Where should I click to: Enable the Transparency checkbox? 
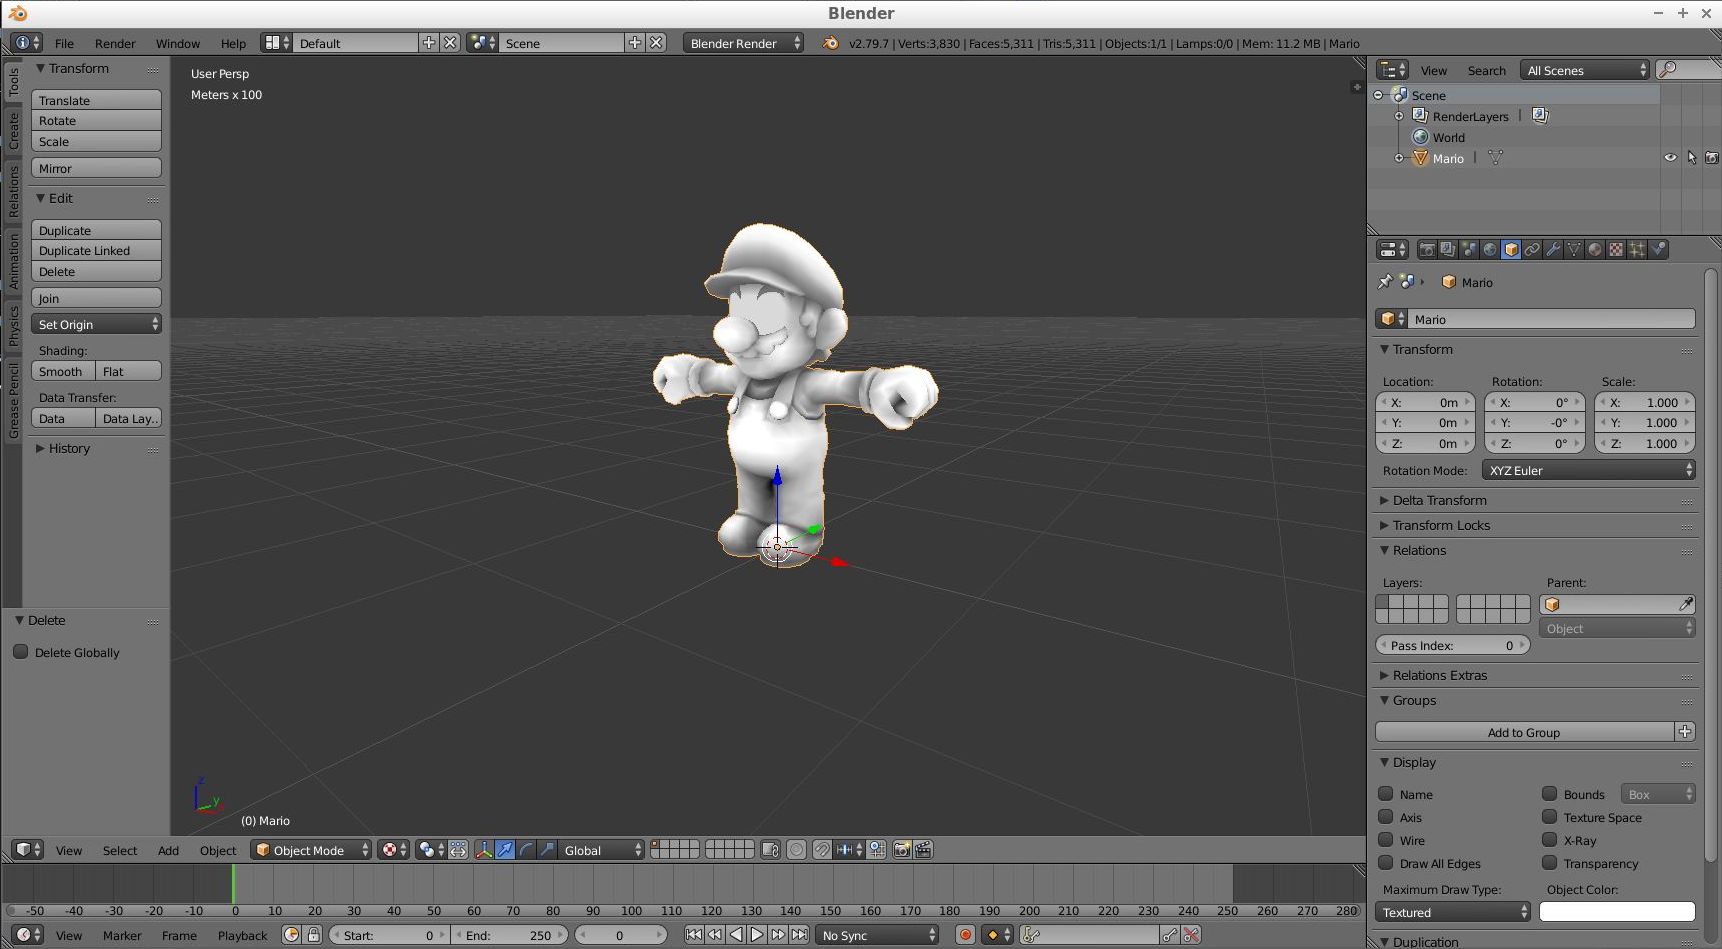pos(1550,863)
